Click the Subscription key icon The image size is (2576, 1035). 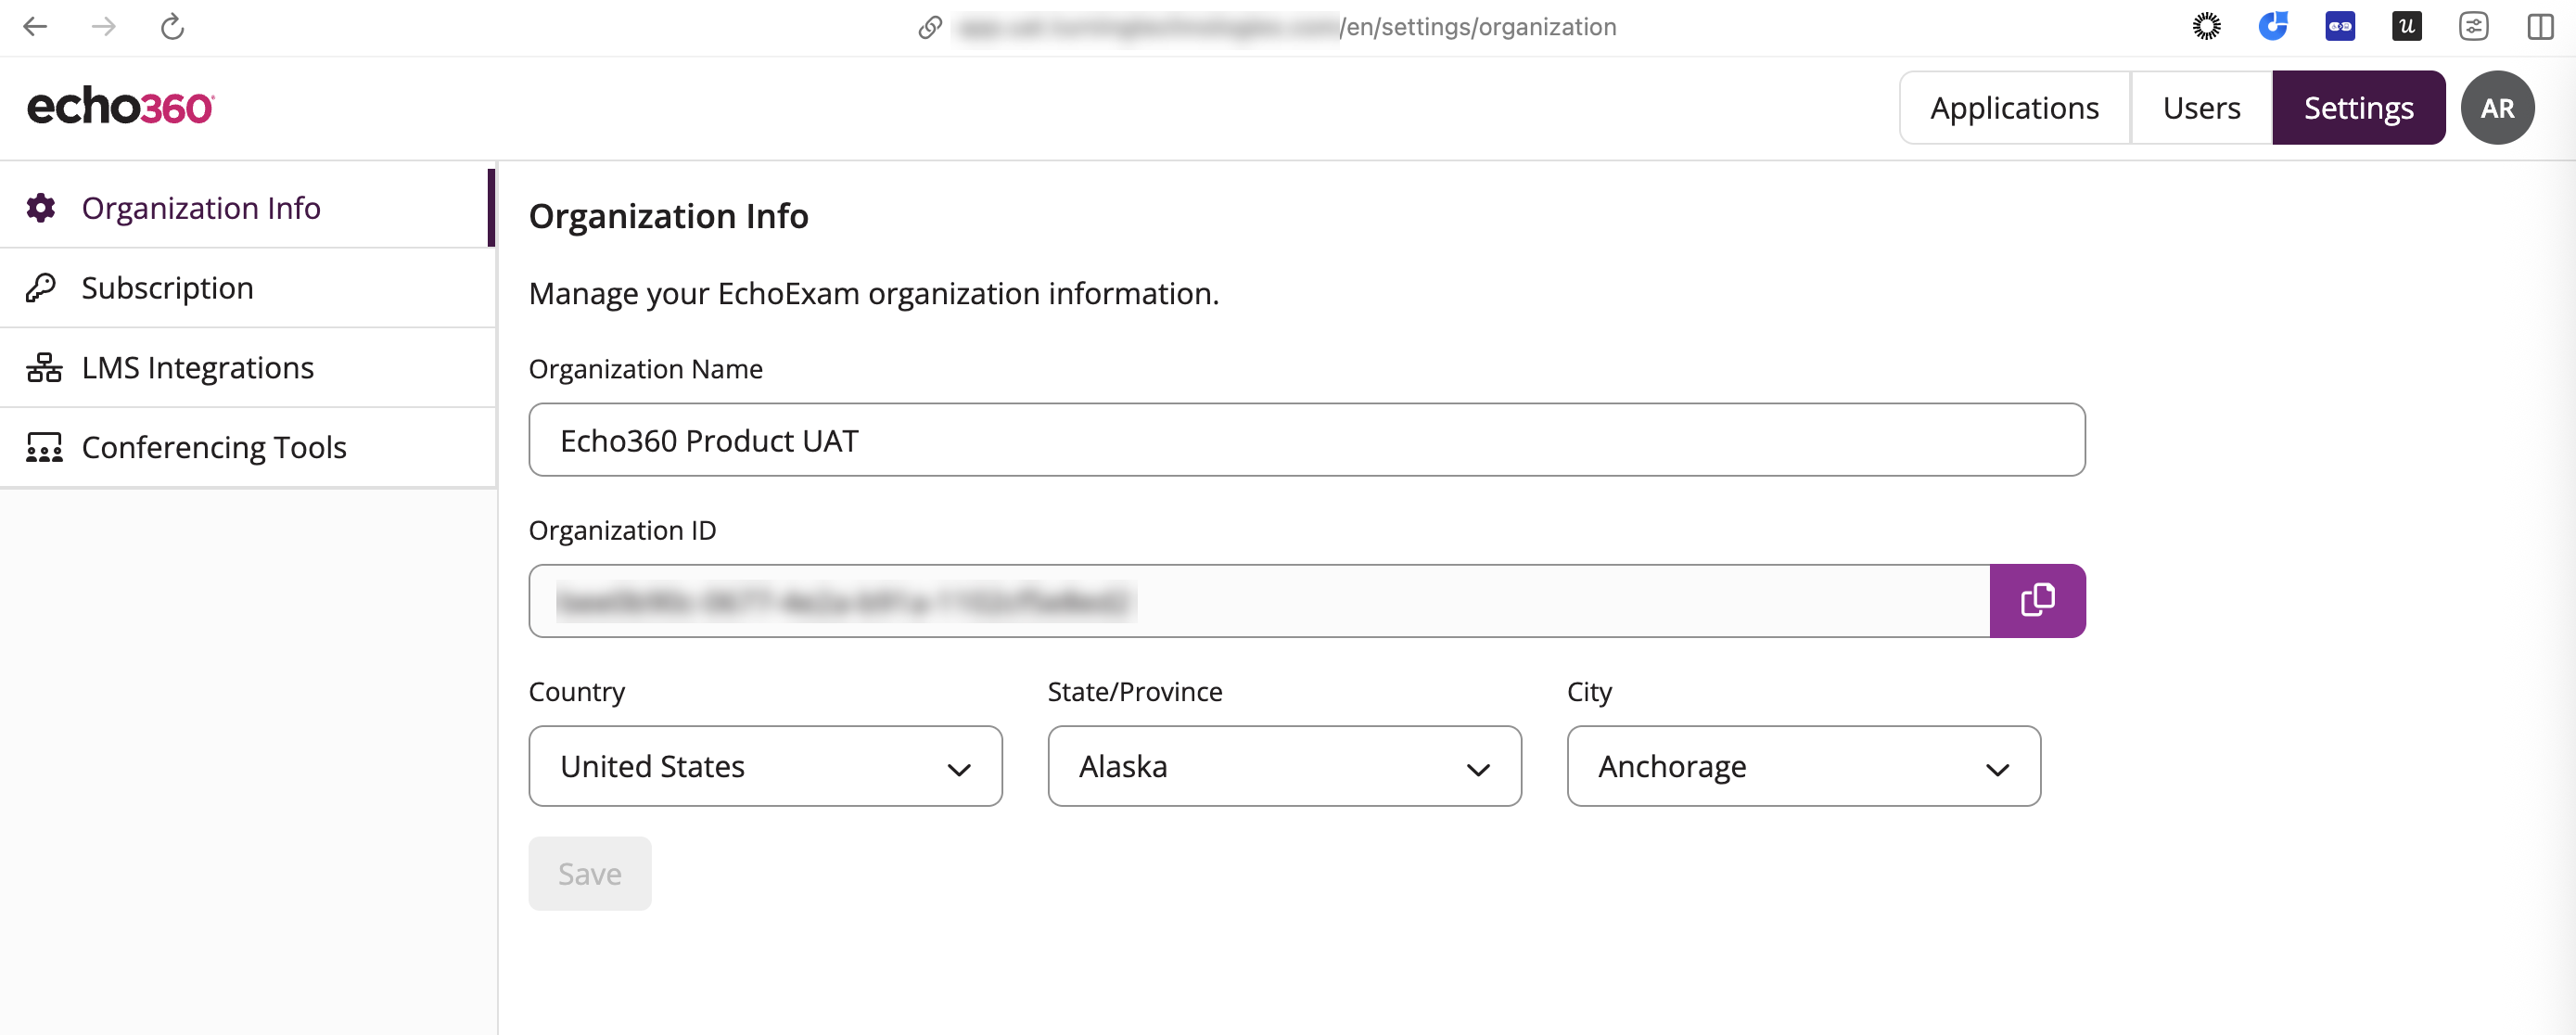[41, 288]
